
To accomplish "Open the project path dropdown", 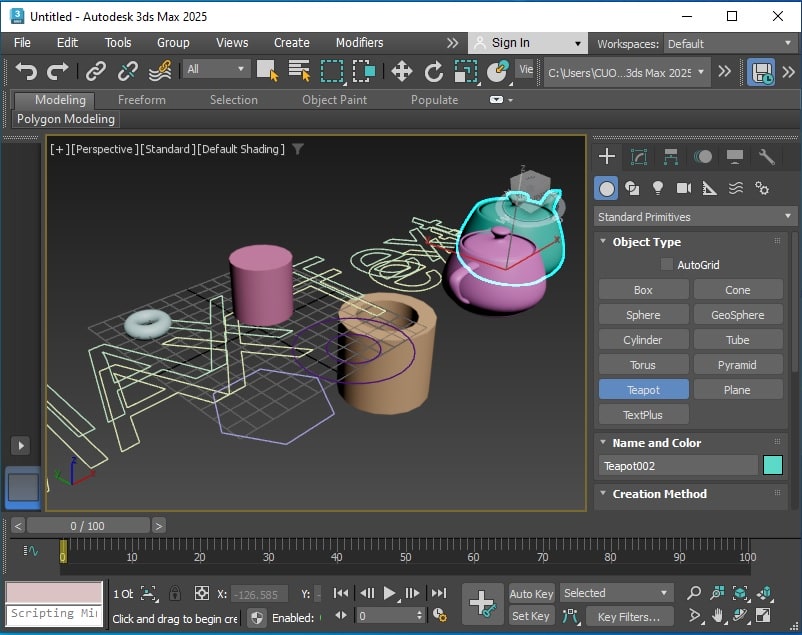I will tap(627, 73).
